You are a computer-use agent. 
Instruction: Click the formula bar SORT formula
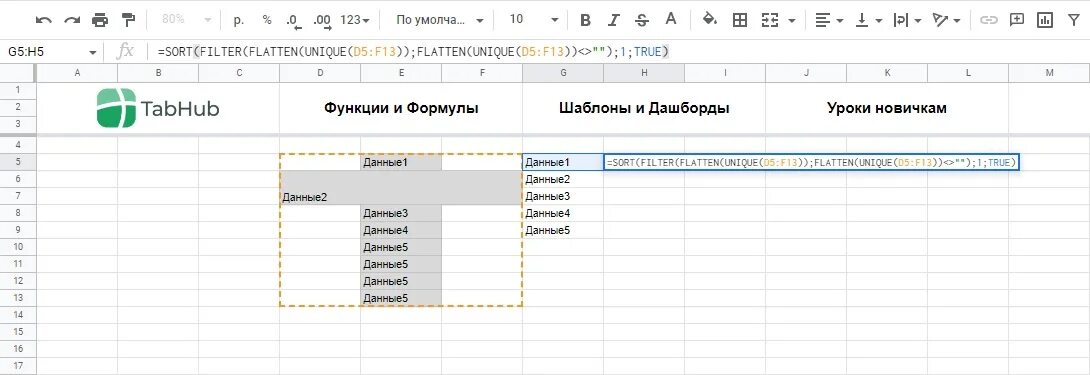(413, 51)
